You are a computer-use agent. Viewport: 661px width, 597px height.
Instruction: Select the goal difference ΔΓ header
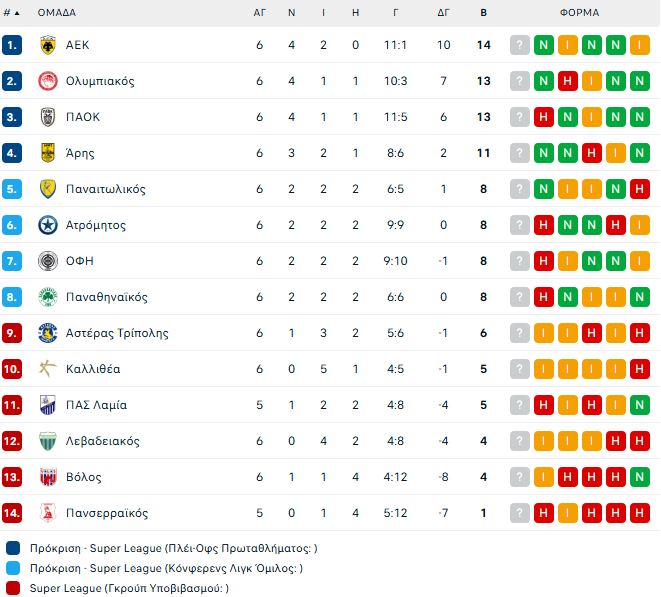tap(444, 13)
